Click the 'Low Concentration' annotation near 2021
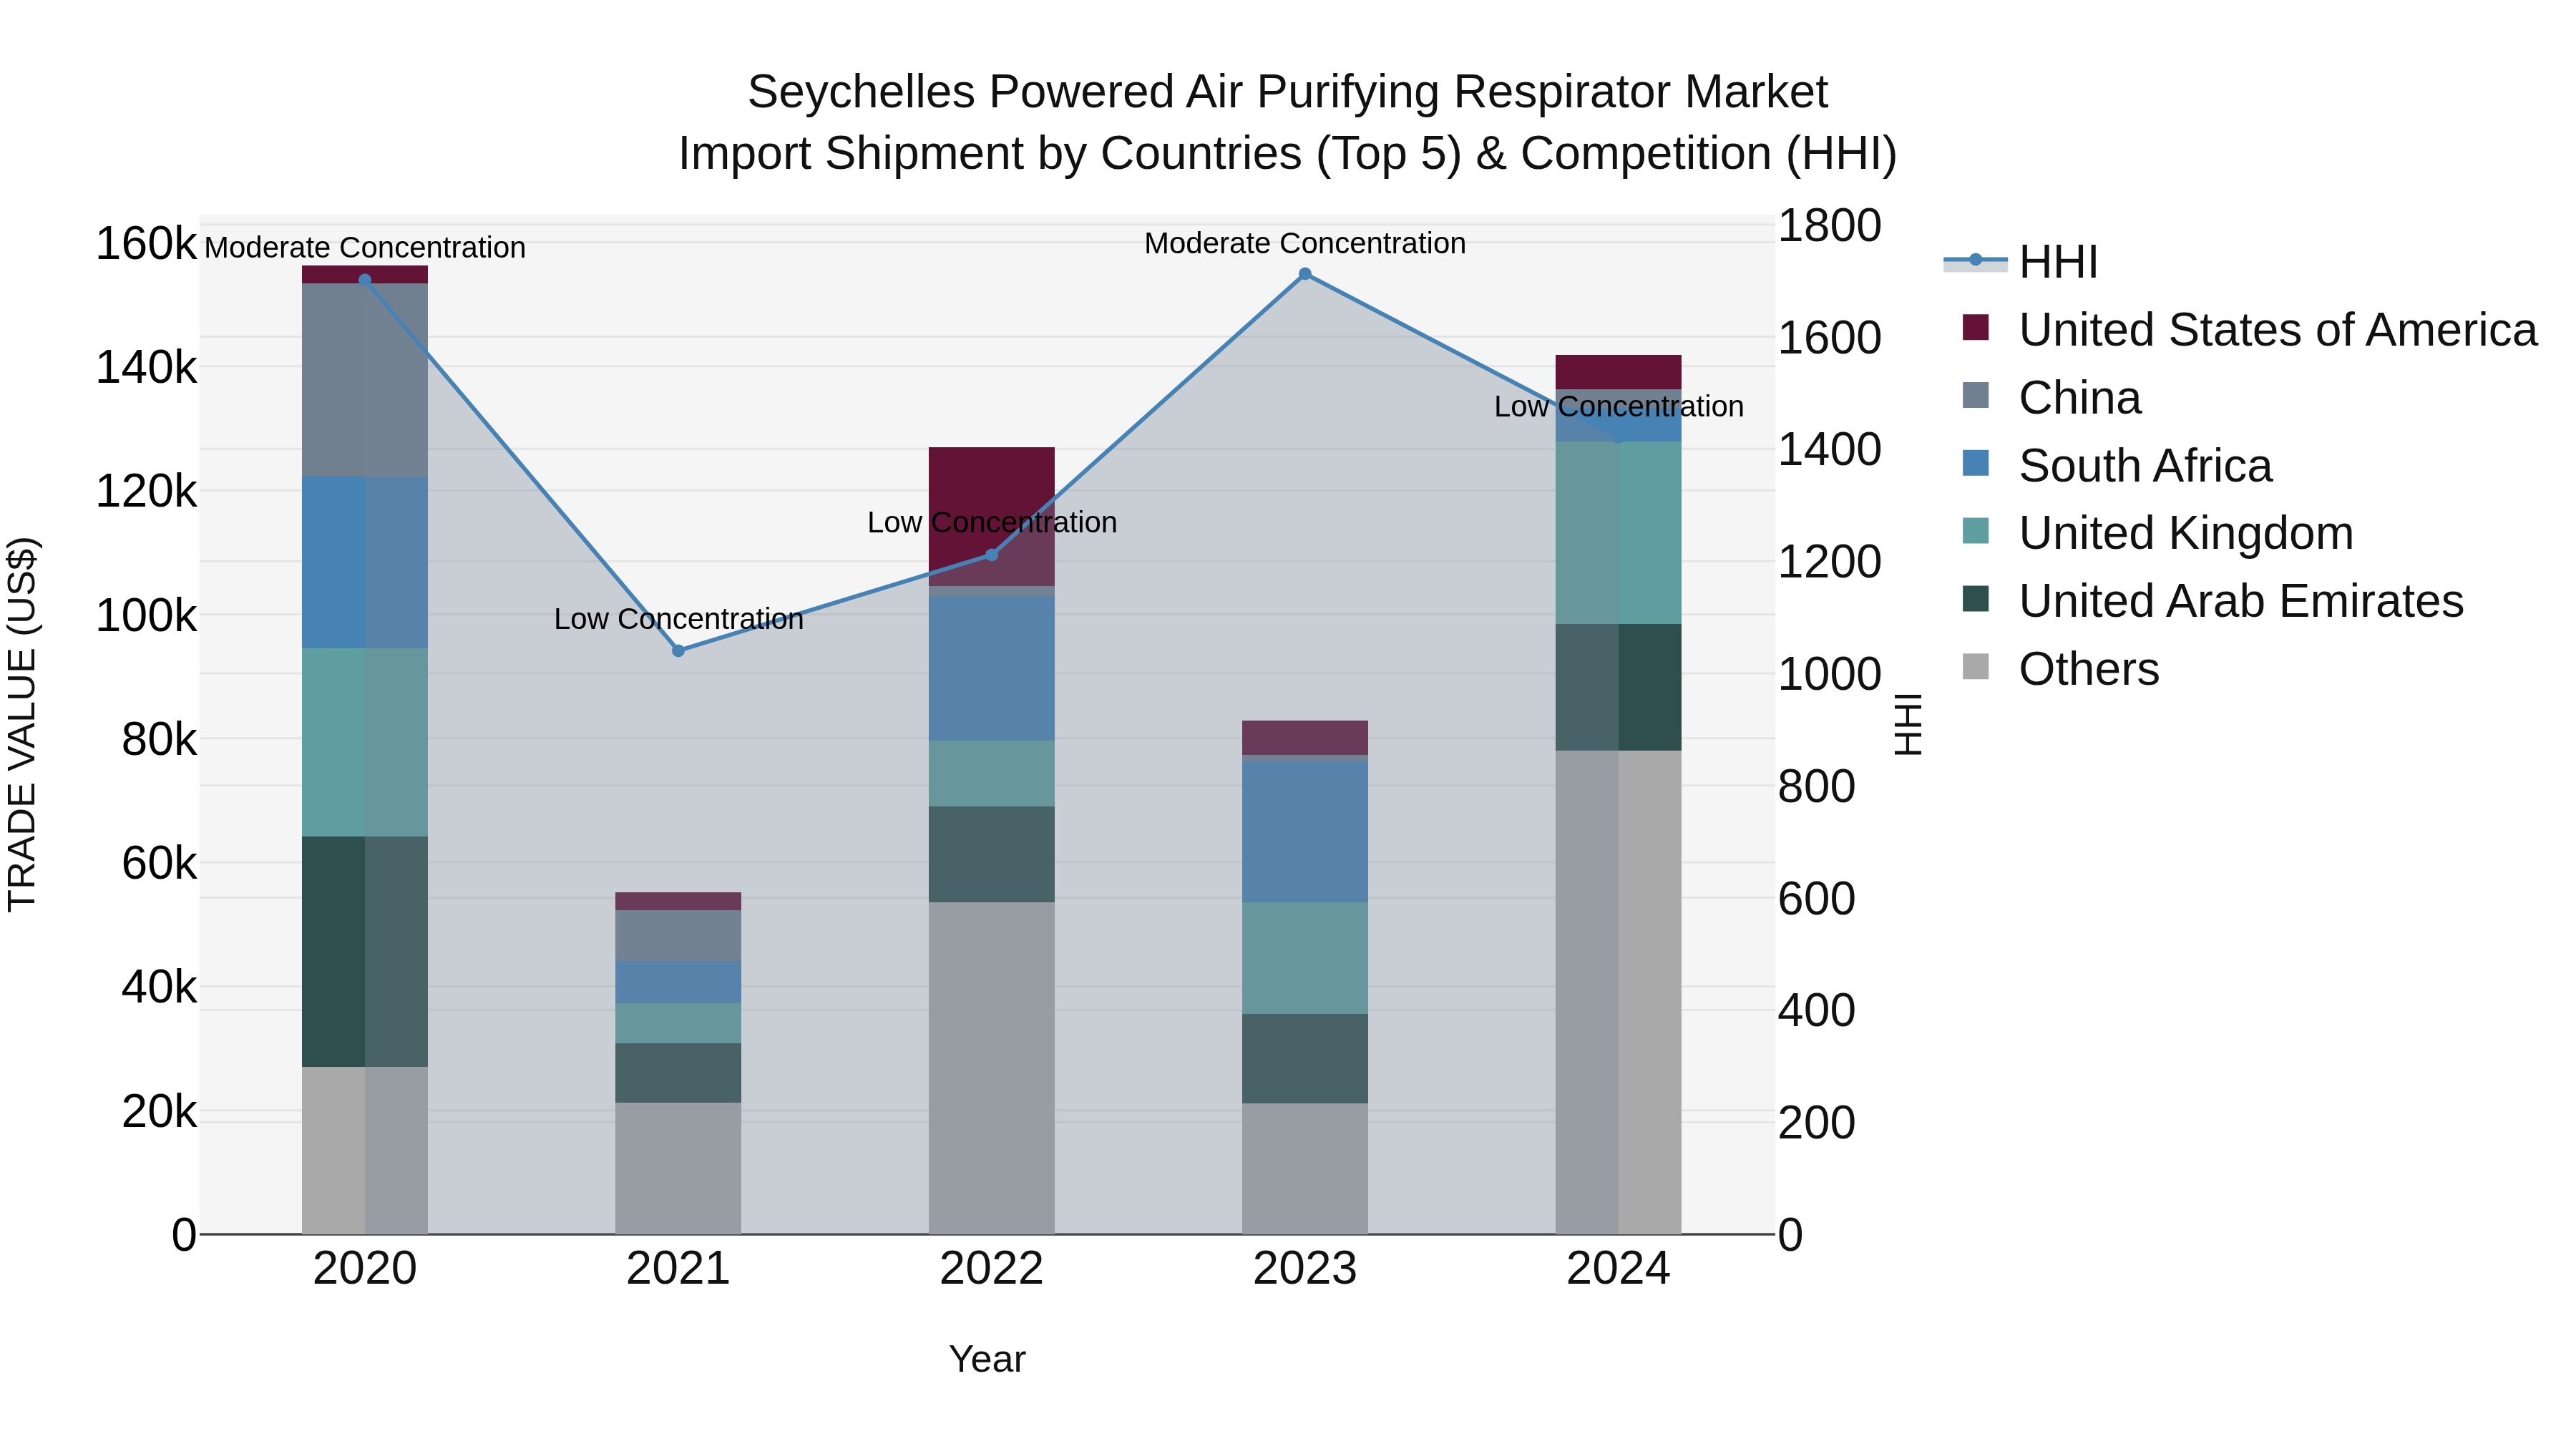2576x1449 pixels. pyautogui.click(x=678, y=619)
